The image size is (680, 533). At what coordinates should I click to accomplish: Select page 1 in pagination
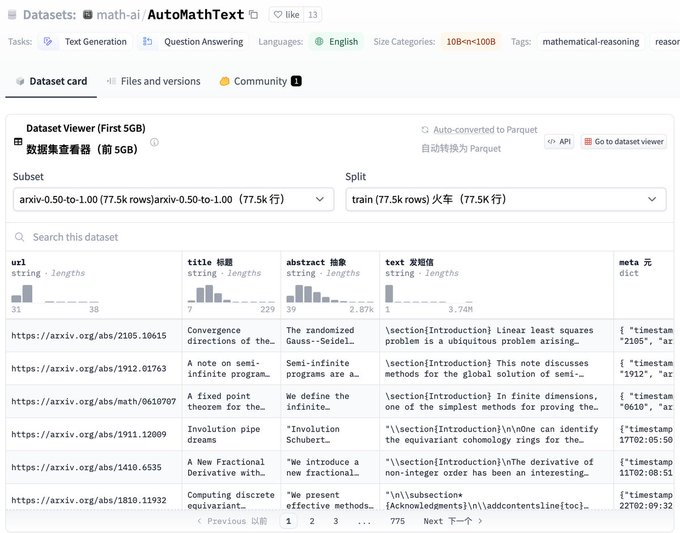click(x=288, y=521)
